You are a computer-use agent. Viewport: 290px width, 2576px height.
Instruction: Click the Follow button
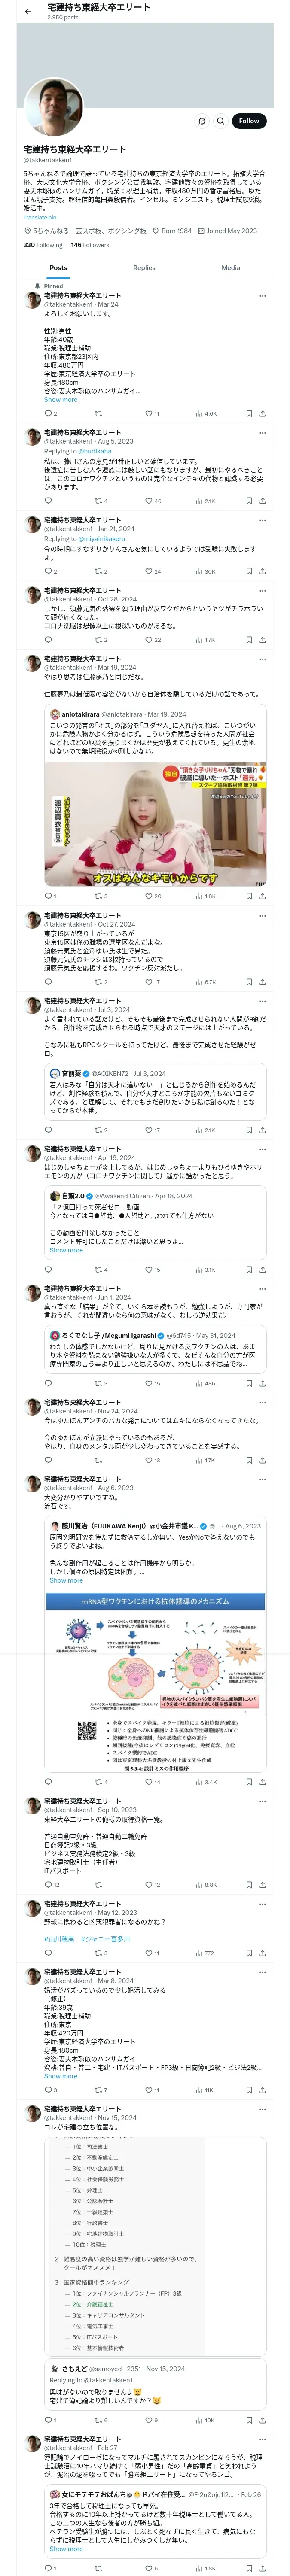(x=248, y=121)
